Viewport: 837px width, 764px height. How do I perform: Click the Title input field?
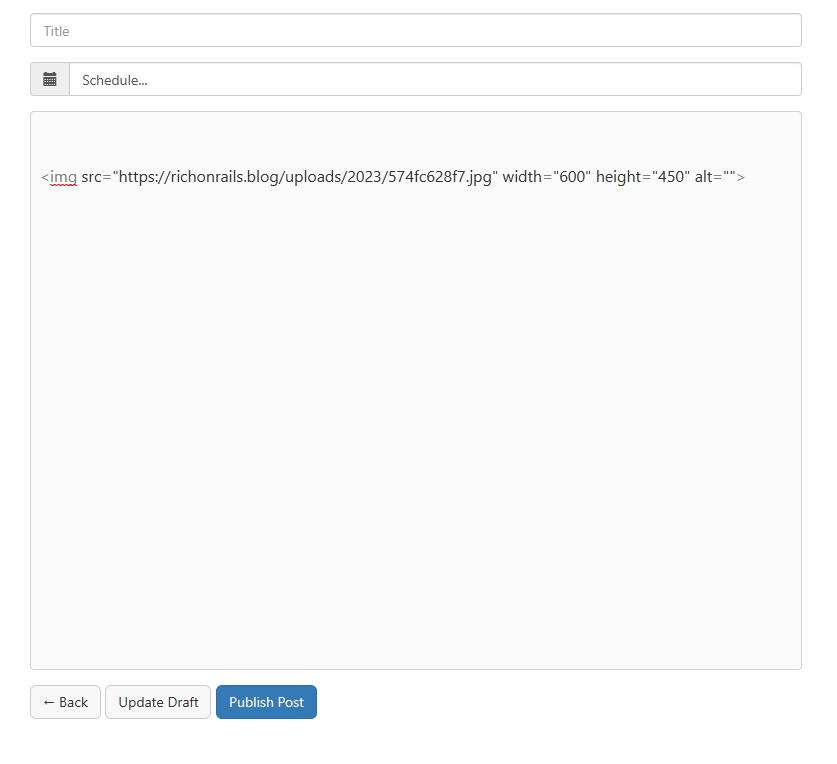(416, 30)
